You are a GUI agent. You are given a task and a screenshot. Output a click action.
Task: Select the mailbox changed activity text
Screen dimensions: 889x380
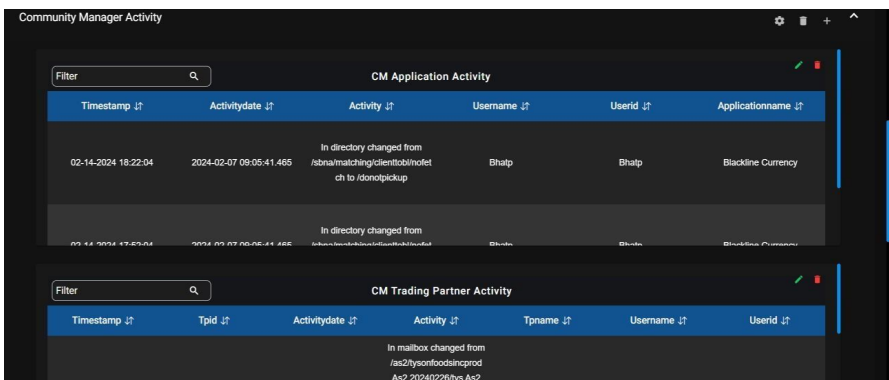[436, 363]
